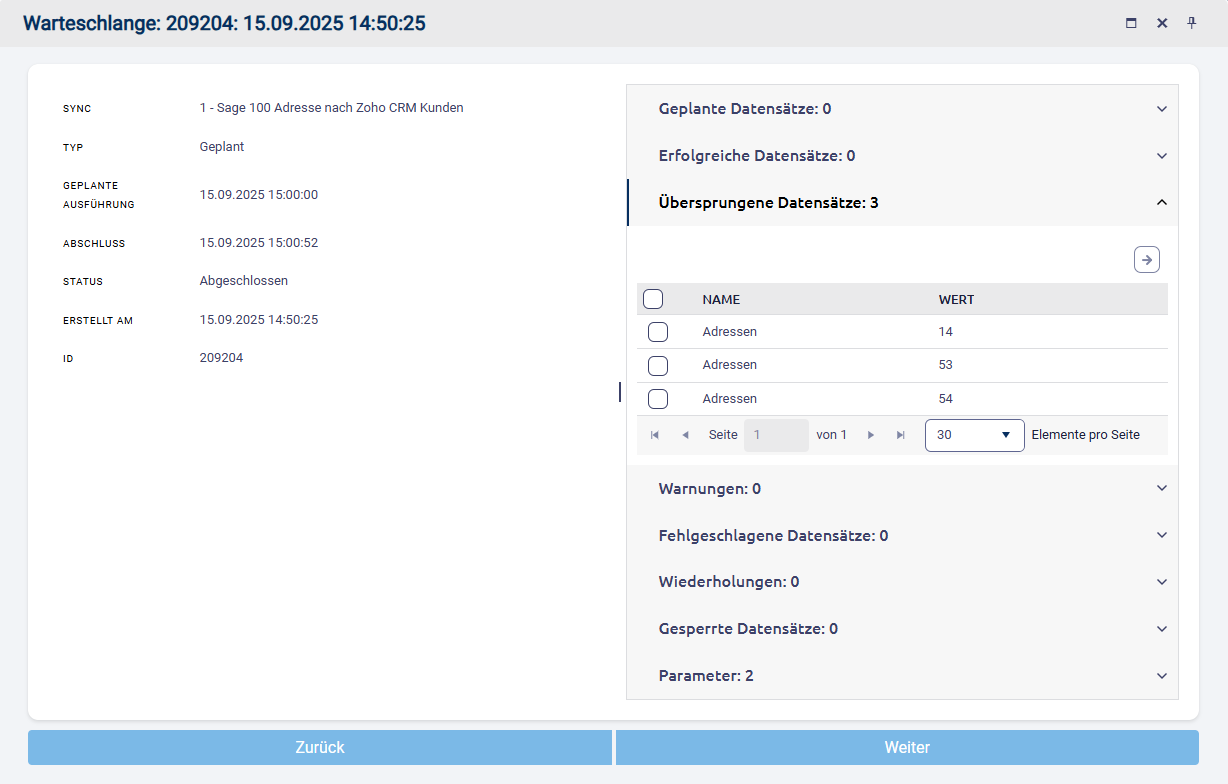1228x784 pixels.
Task: Jump to the last page of results
Action: [901, 435]
